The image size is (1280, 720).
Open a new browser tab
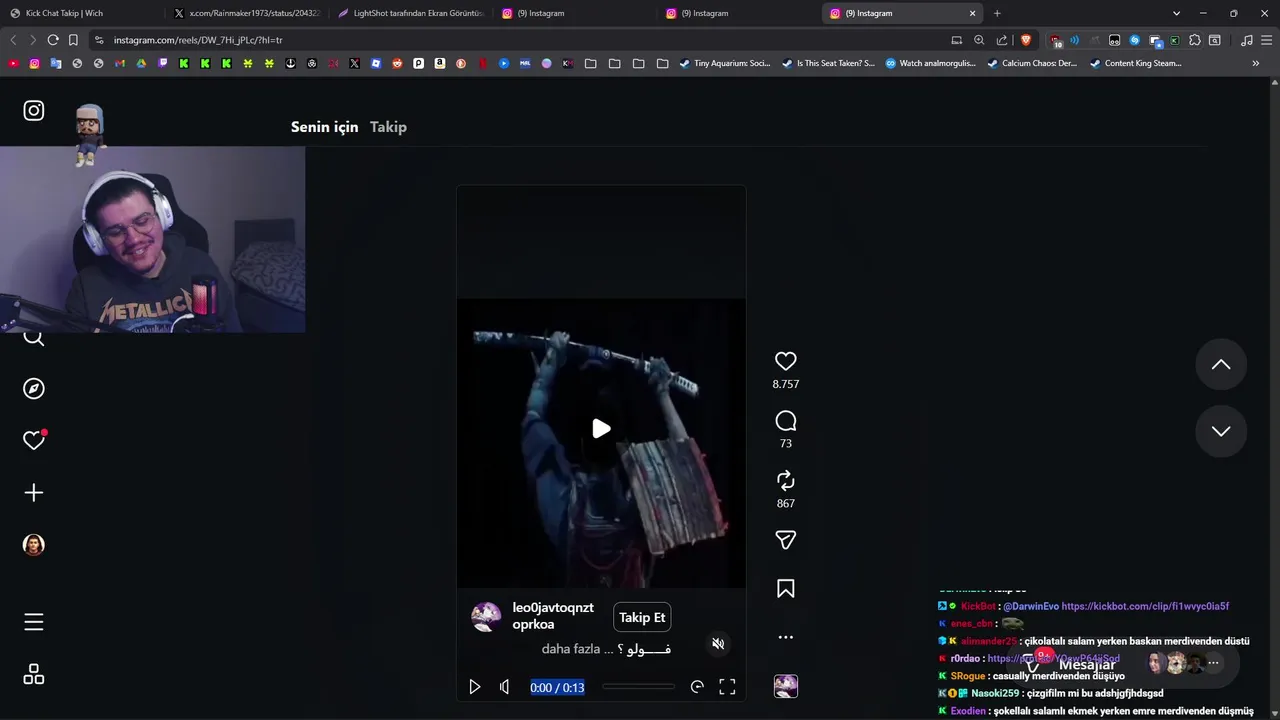tap(997, 13)
